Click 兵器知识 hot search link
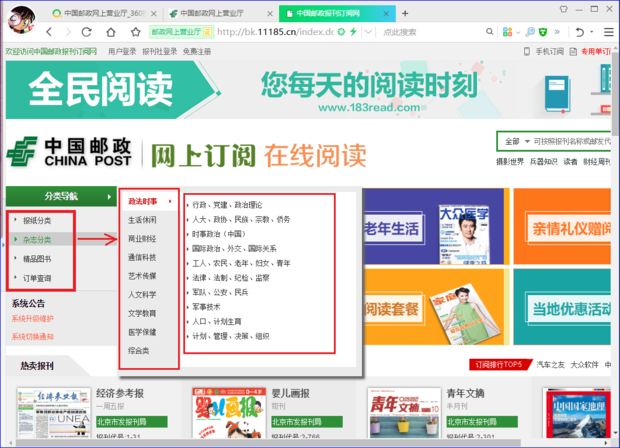This screenshot has height=448, width=620. click(x=544, y=161)
